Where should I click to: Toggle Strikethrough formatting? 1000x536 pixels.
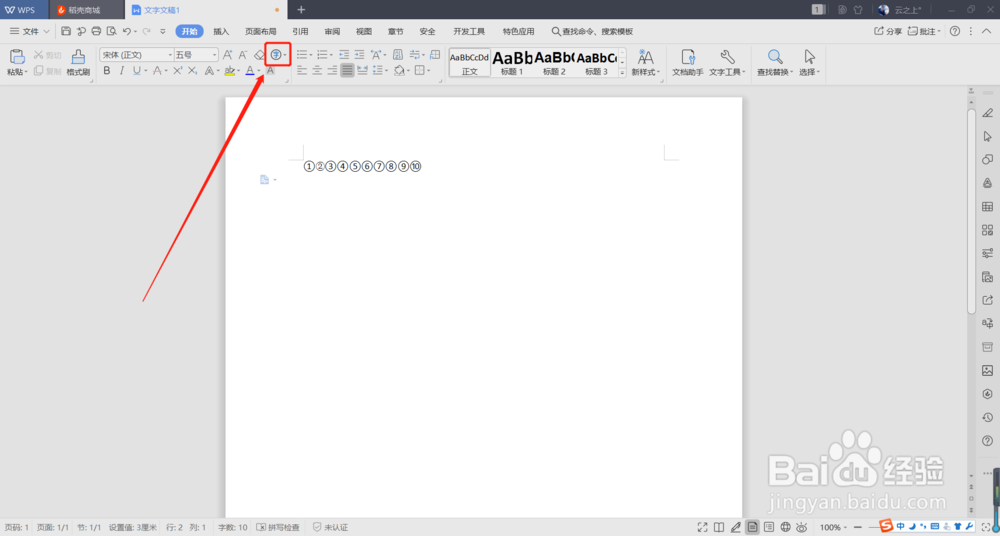point(156,70)
